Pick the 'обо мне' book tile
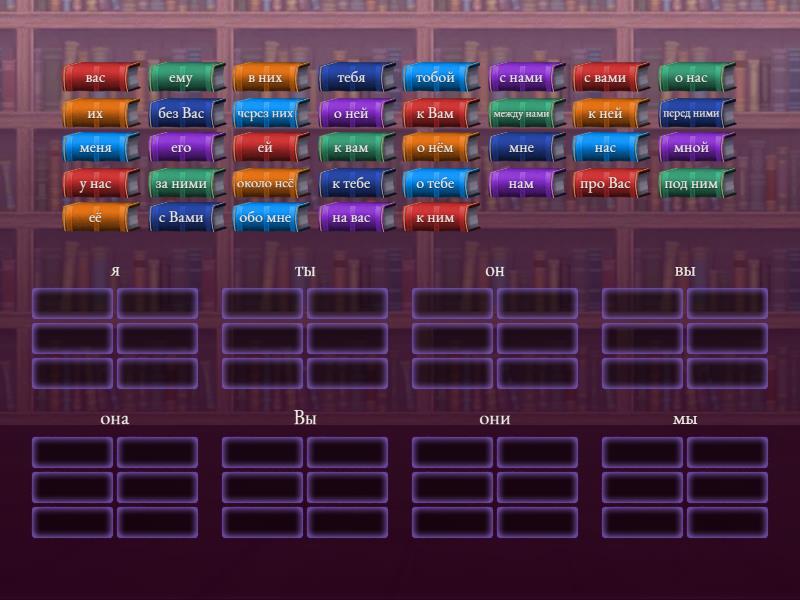Viewport: 800px width, 600px height. coord(266,218)
